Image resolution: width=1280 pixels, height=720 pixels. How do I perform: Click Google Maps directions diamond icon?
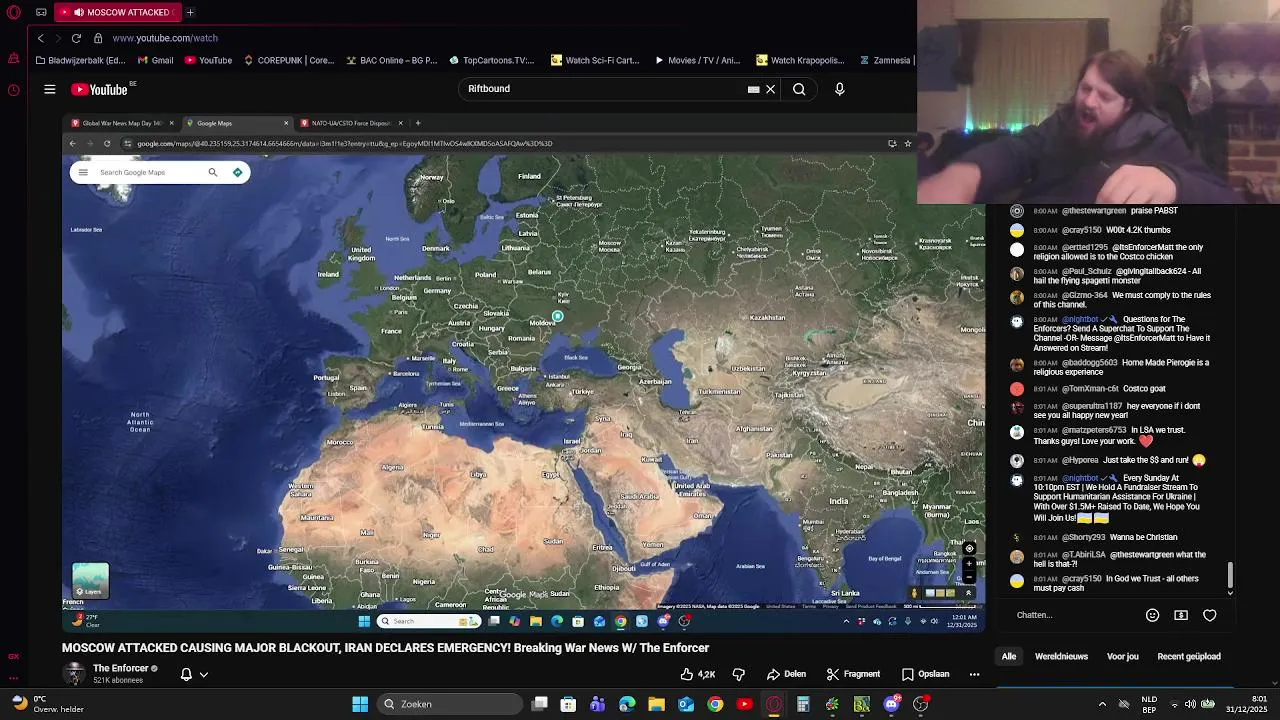(237, 172)
